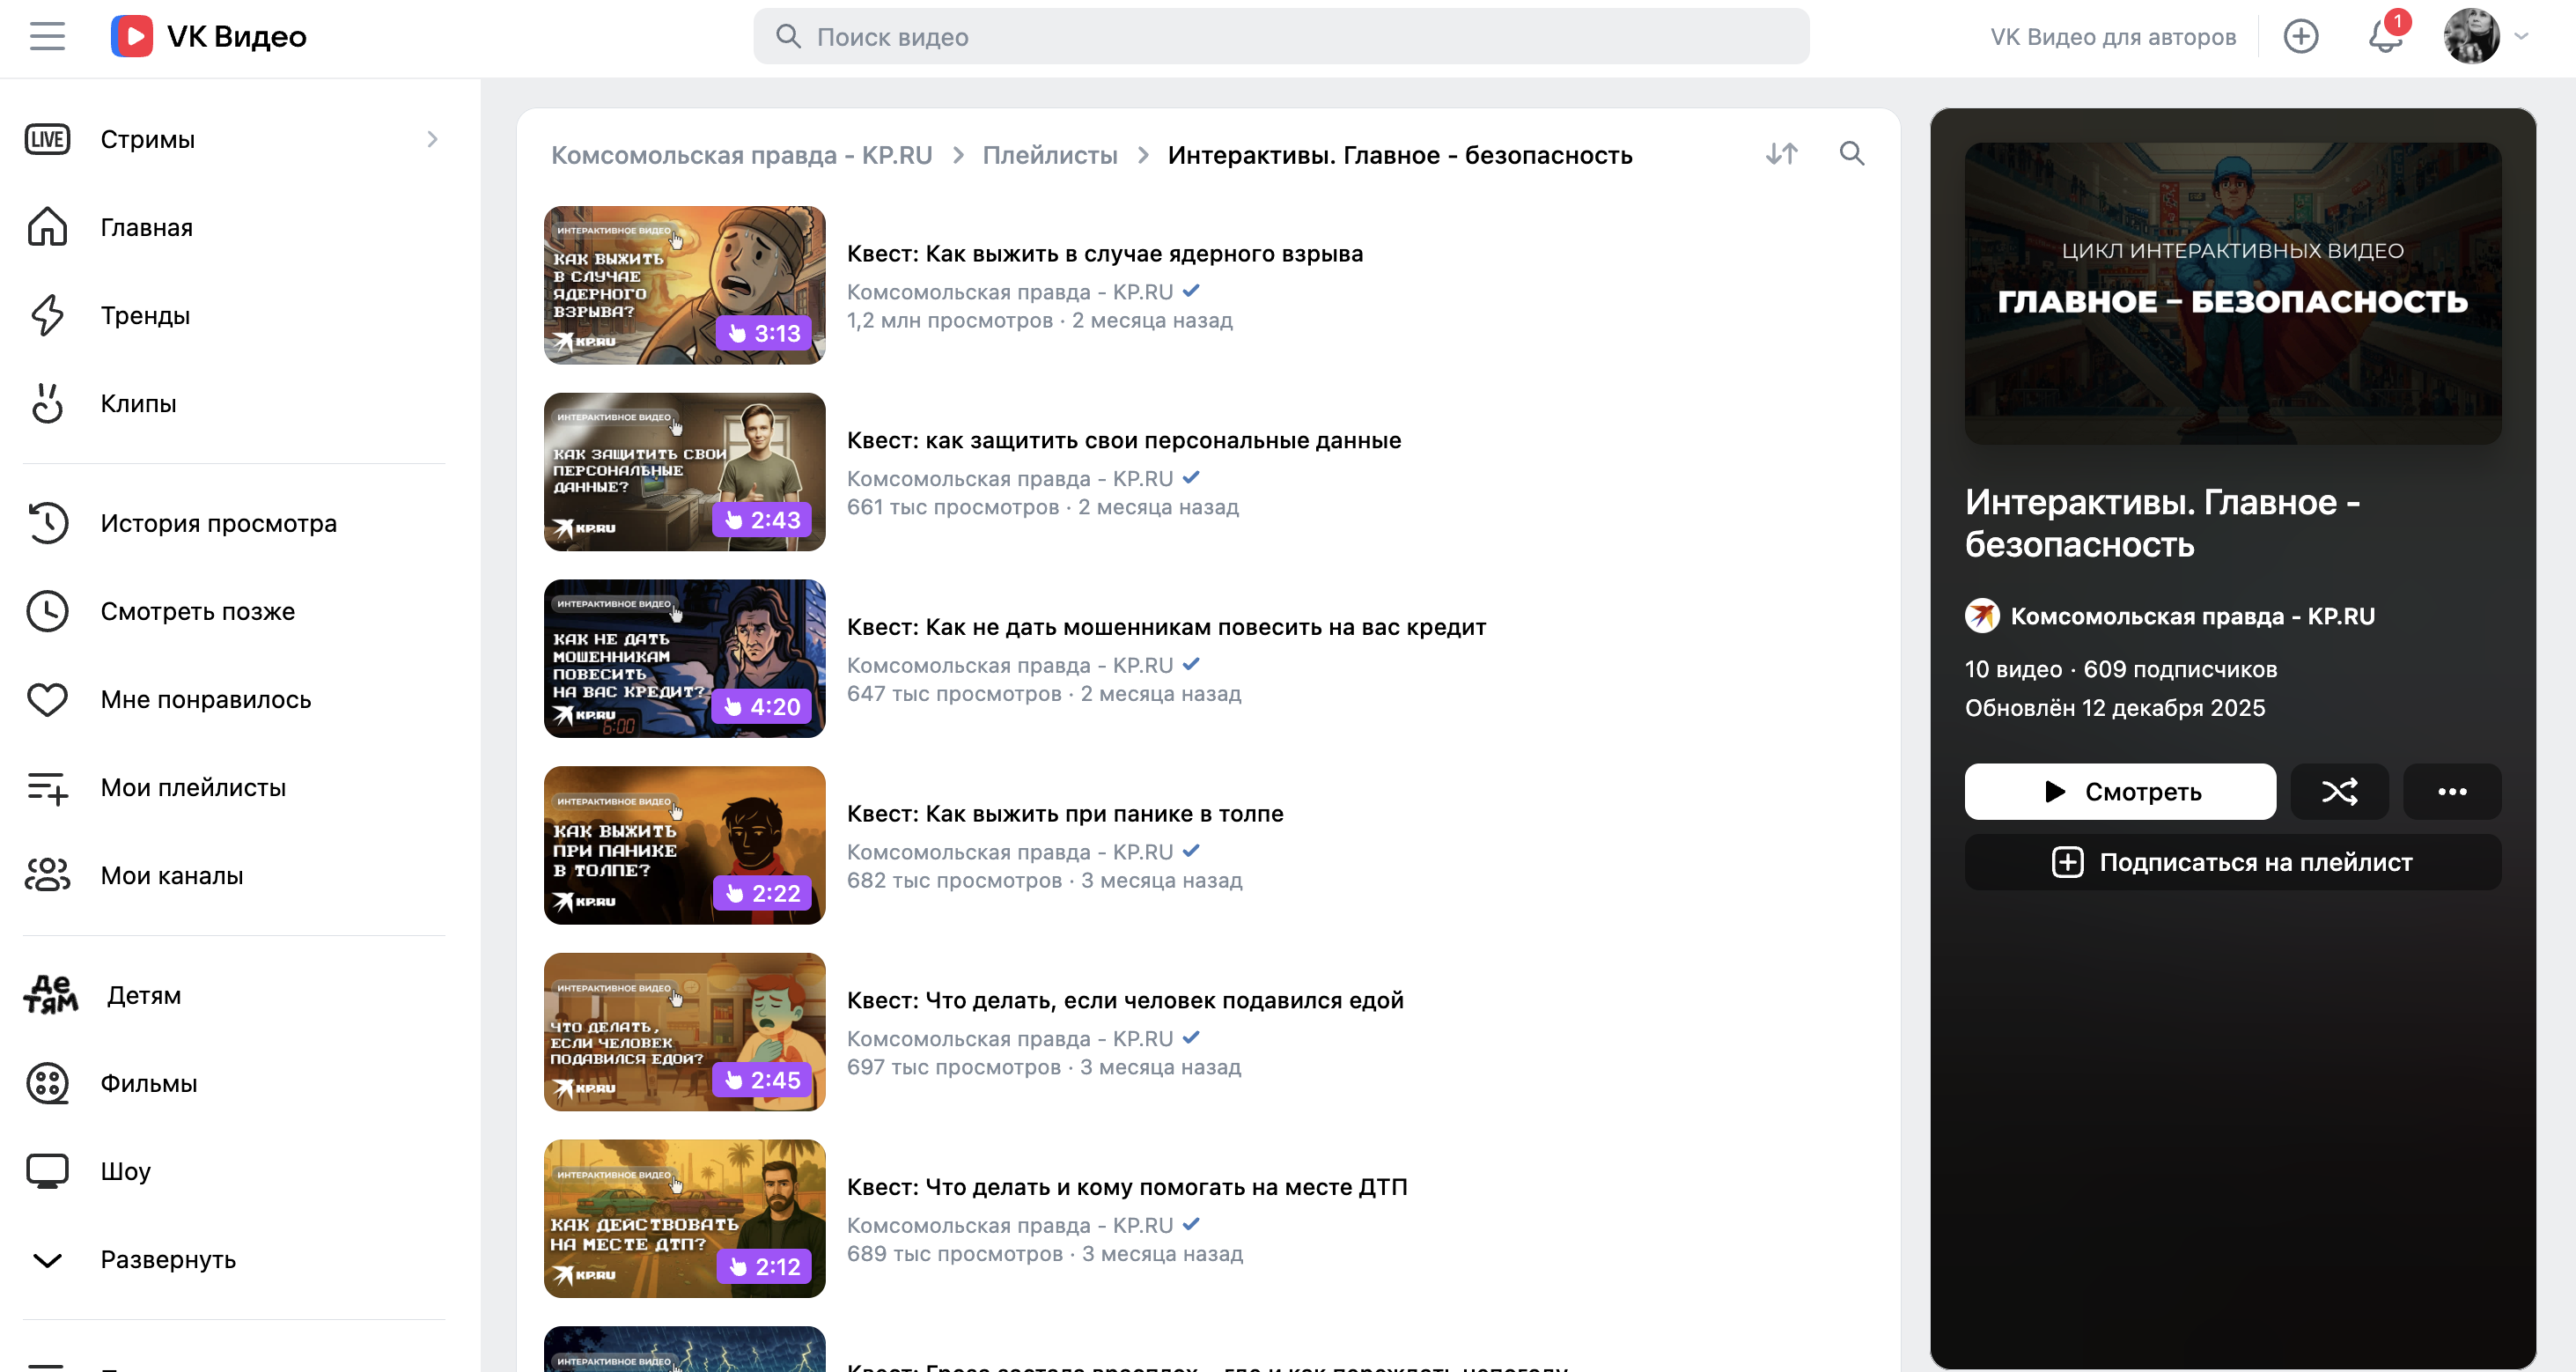The height and width of the screenshot is (1372, 2576).
Task: Open profile avatar dropdown menu
Action: (2485, 37)
